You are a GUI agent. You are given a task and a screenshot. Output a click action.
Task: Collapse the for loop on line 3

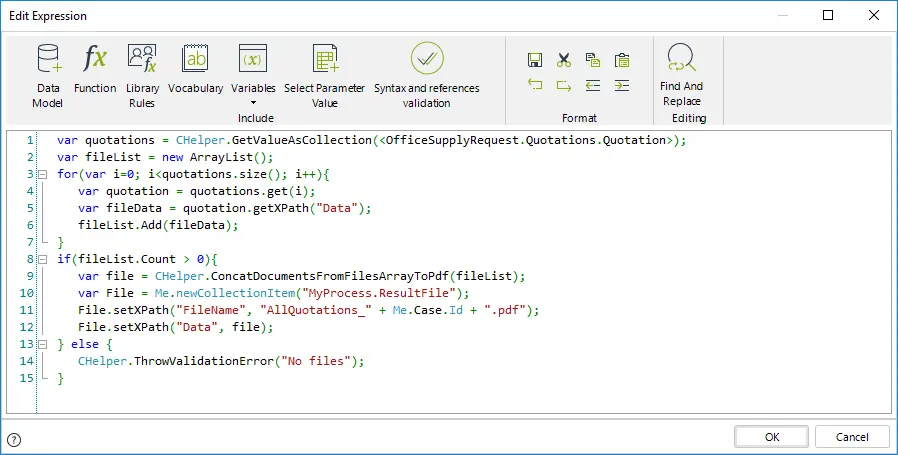(42, 174)
